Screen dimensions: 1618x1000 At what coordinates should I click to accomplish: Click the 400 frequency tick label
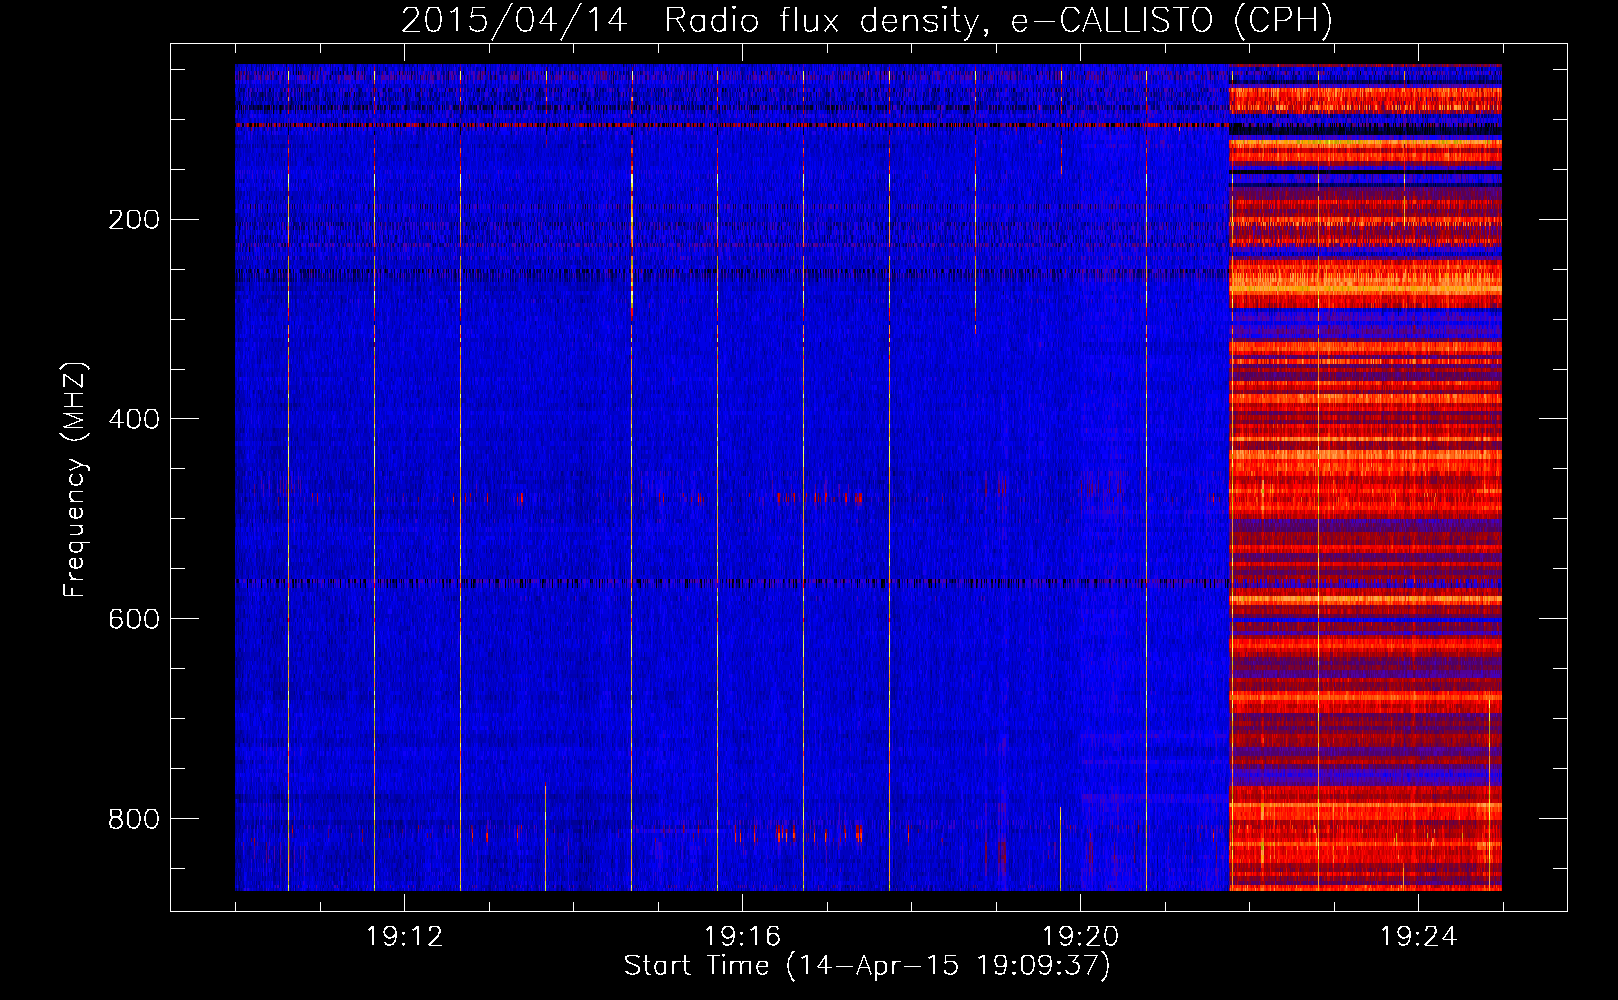pyautogui.click(x=134, y=419)
